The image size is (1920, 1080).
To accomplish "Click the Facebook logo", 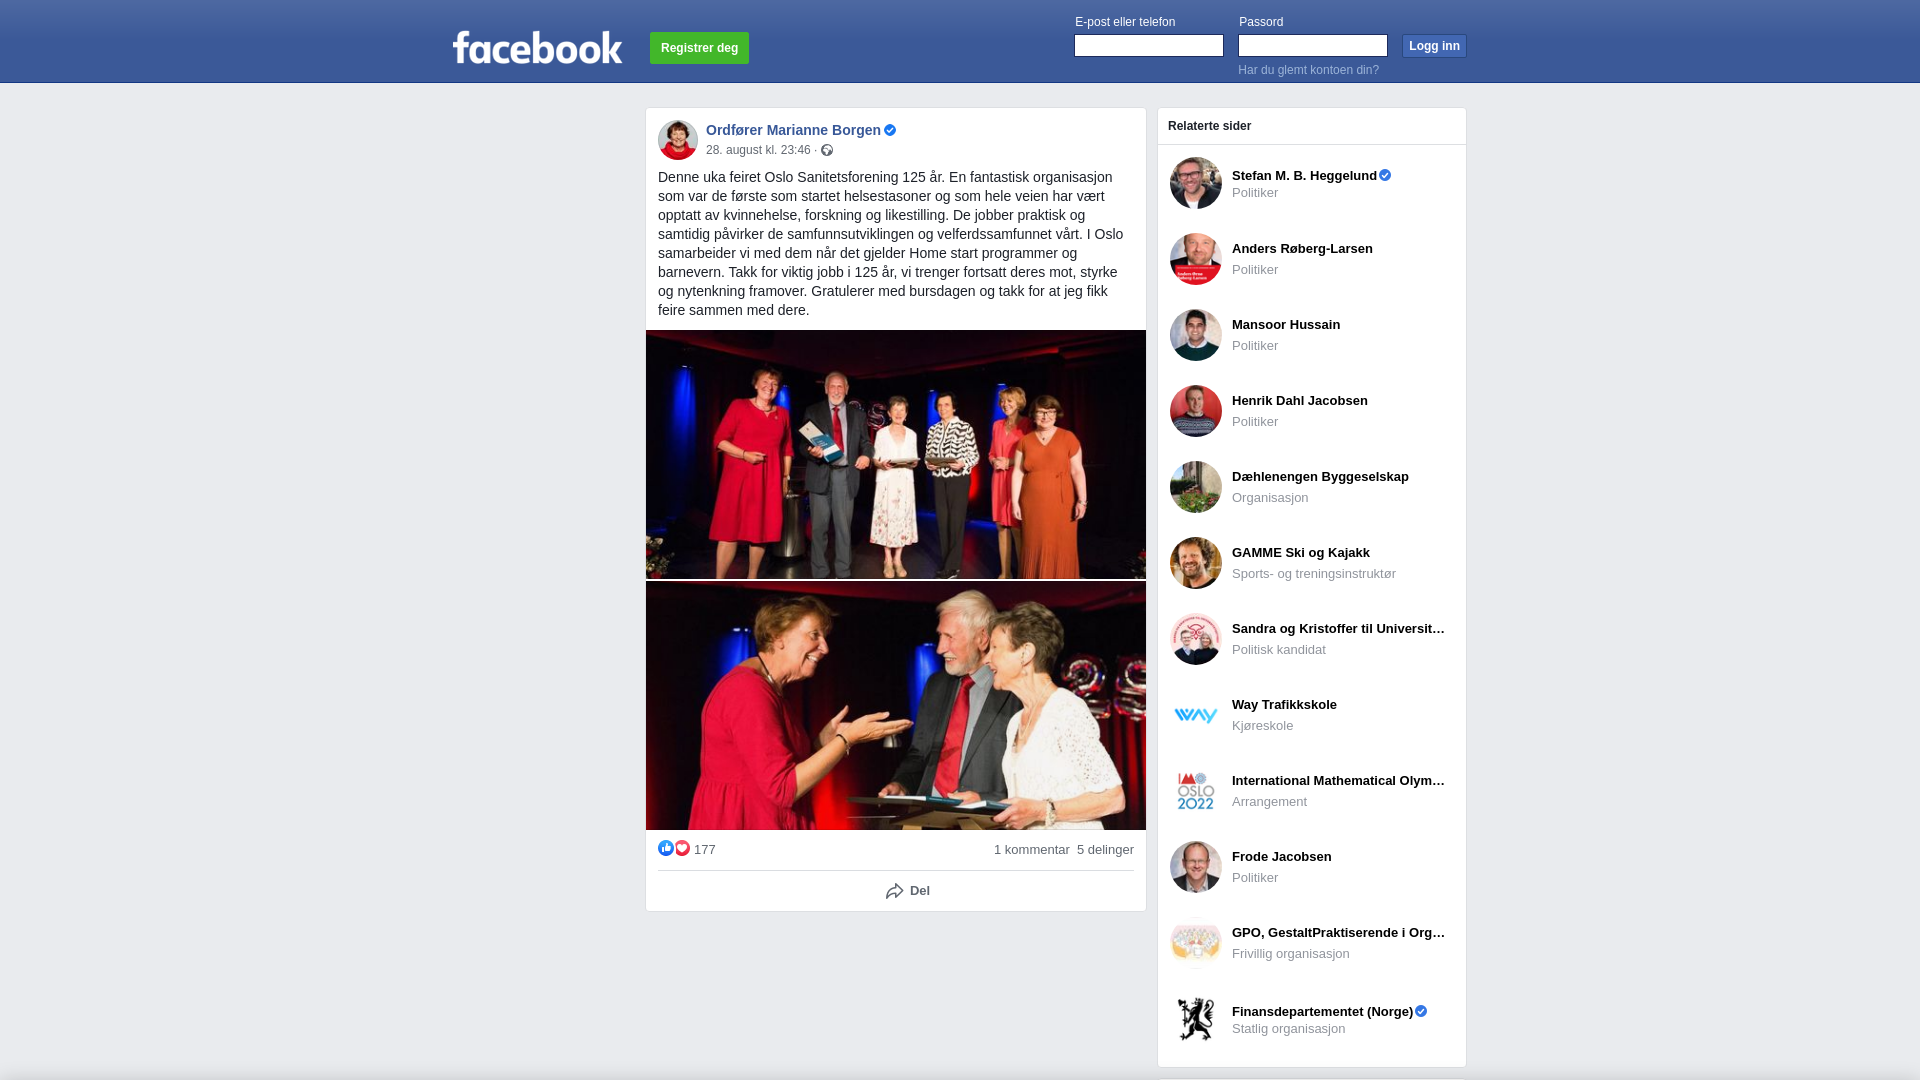I will 537,47.
